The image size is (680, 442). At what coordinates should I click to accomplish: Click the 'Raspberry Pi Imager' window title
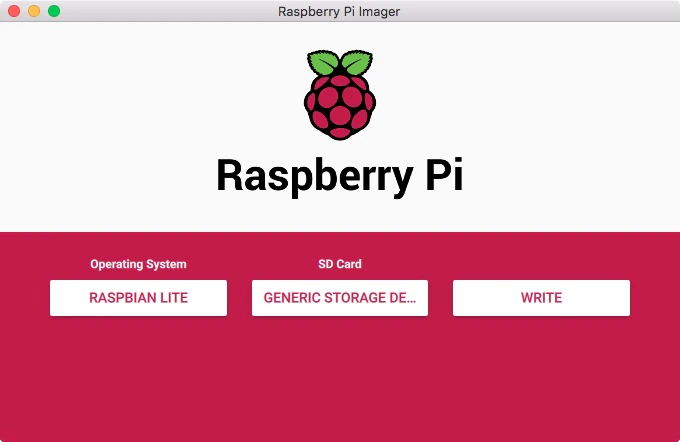point(339,11)
